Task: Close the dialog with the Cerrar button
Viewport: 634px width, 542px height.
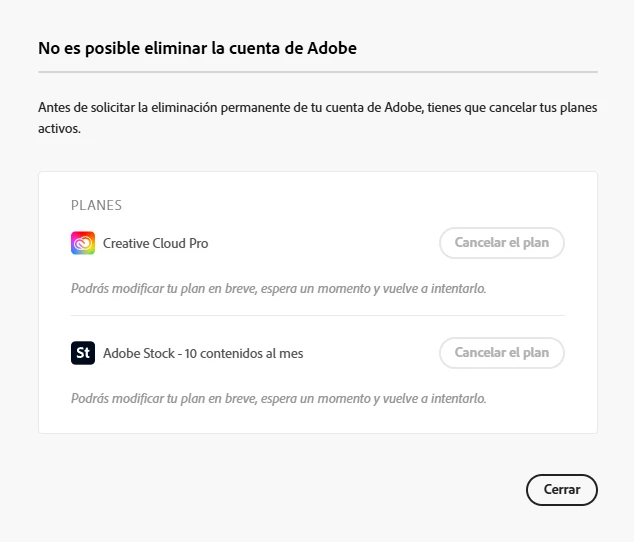Action: (562, 489)
